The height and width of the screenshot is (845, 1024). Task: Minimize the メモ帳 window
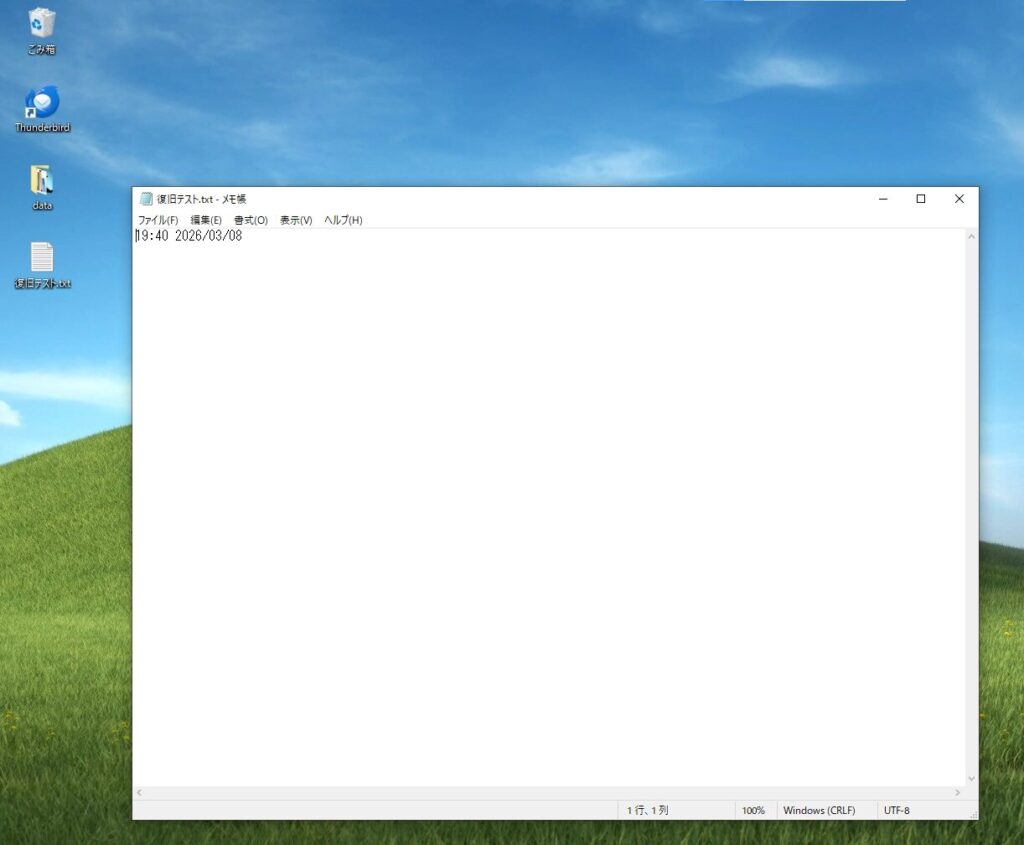click(883, 199)
